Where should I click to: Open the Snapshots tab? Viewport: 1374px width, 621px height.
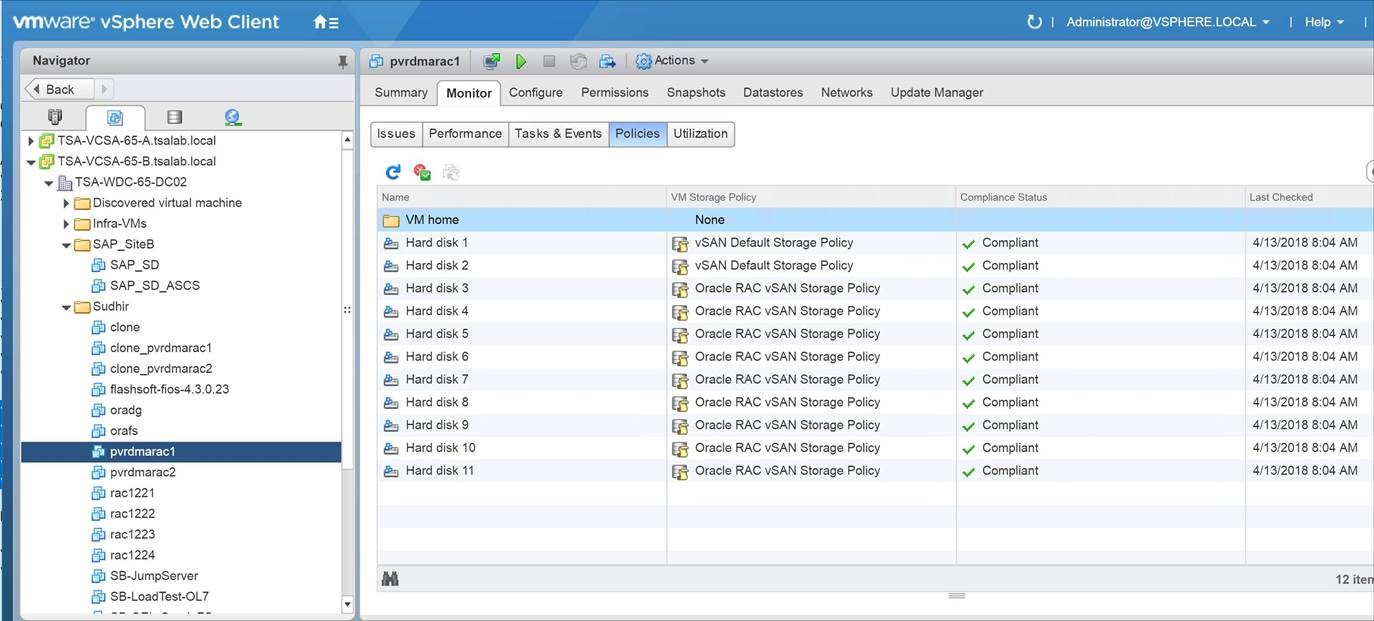pos(696,92)
